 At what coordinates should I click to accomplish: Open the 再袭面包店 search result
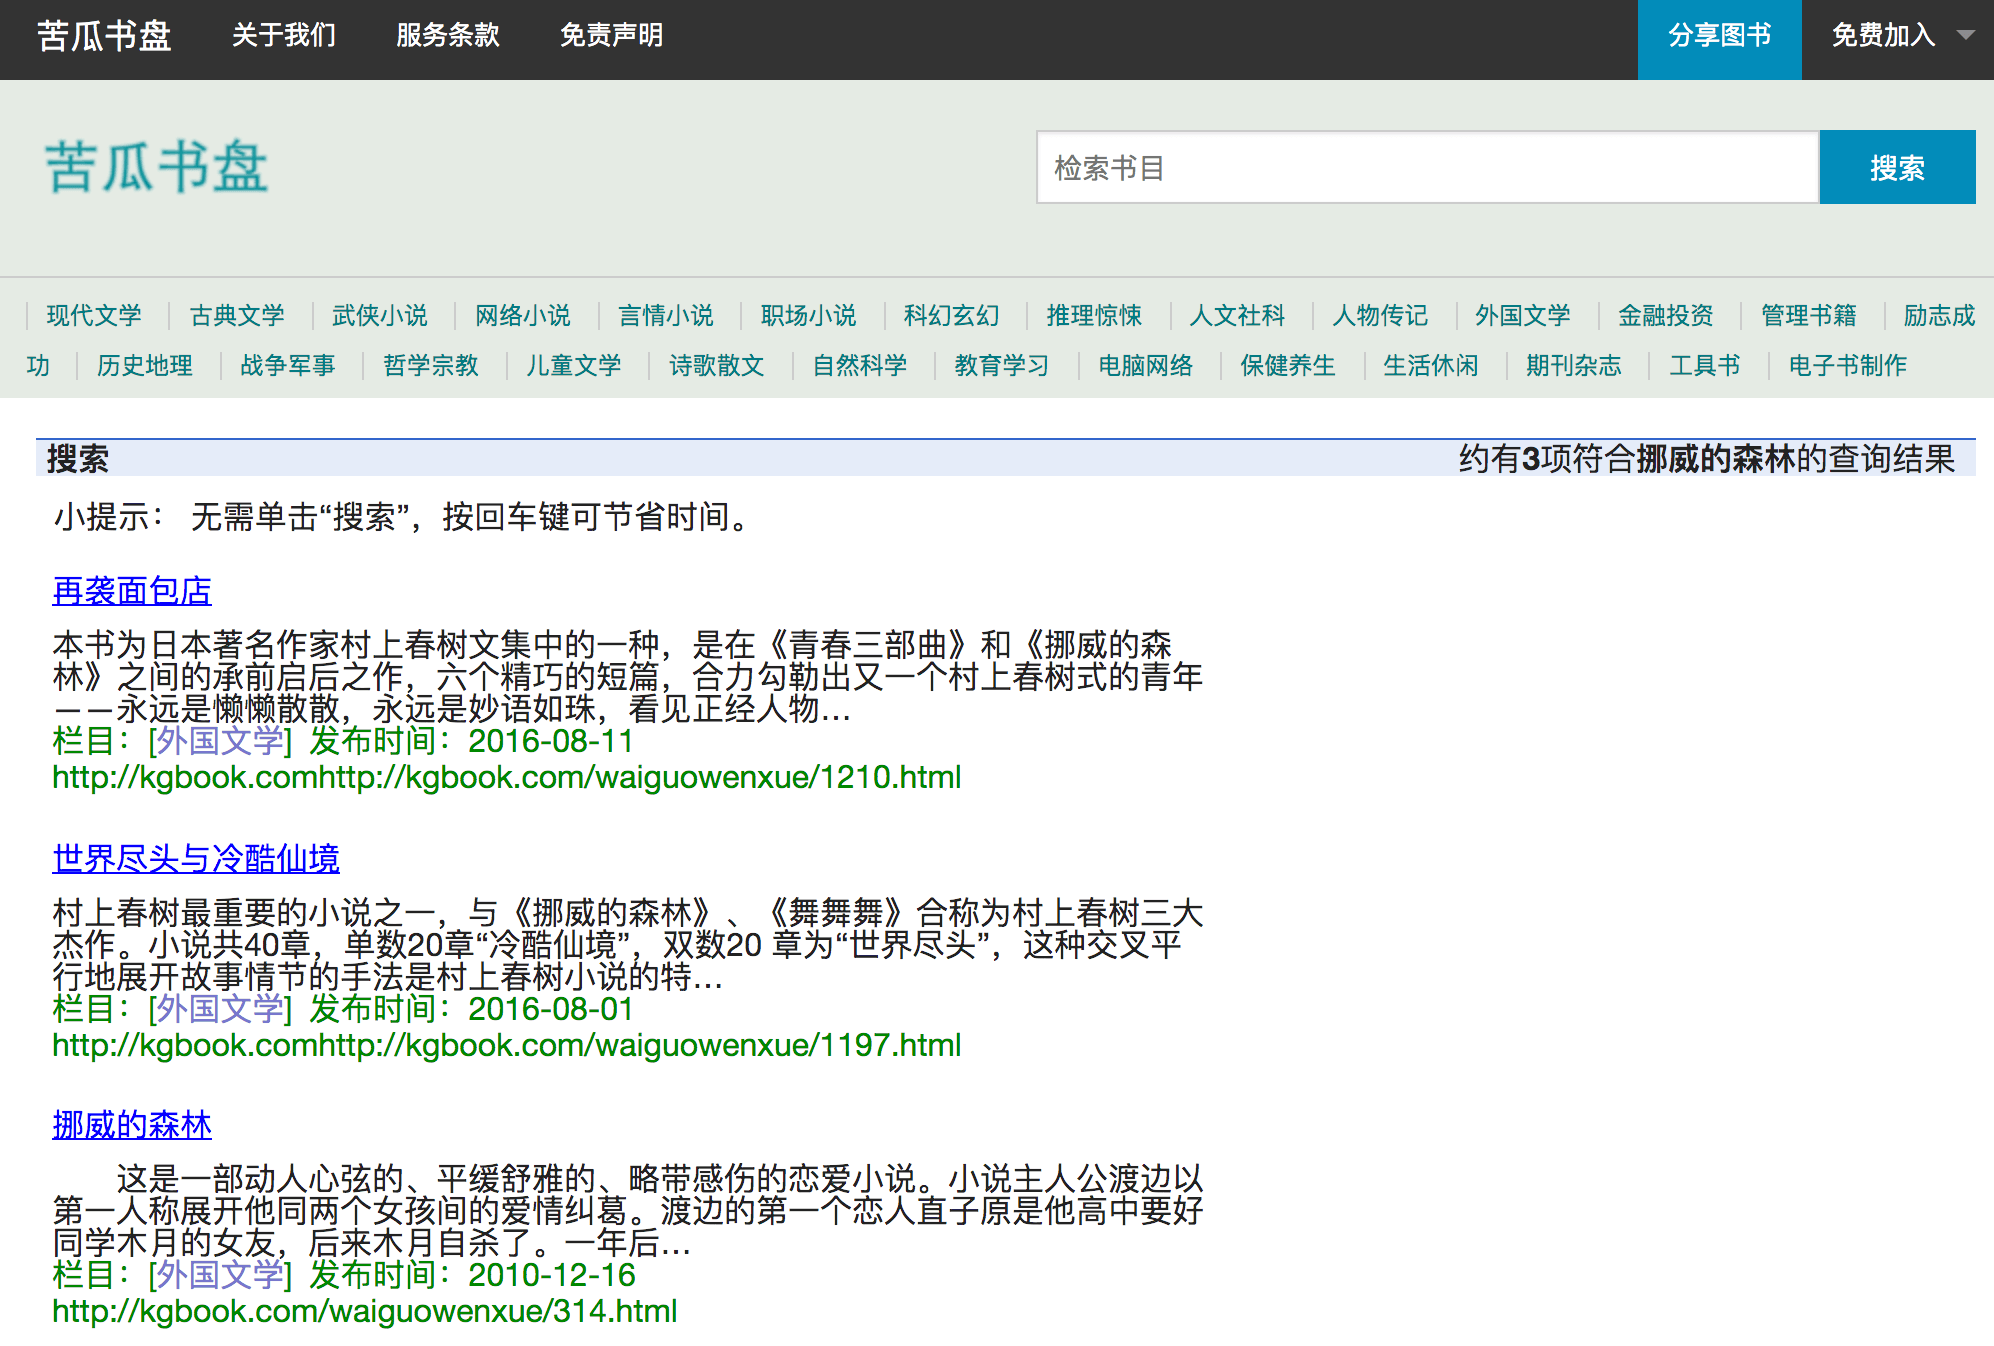click(x=132, y=591)
